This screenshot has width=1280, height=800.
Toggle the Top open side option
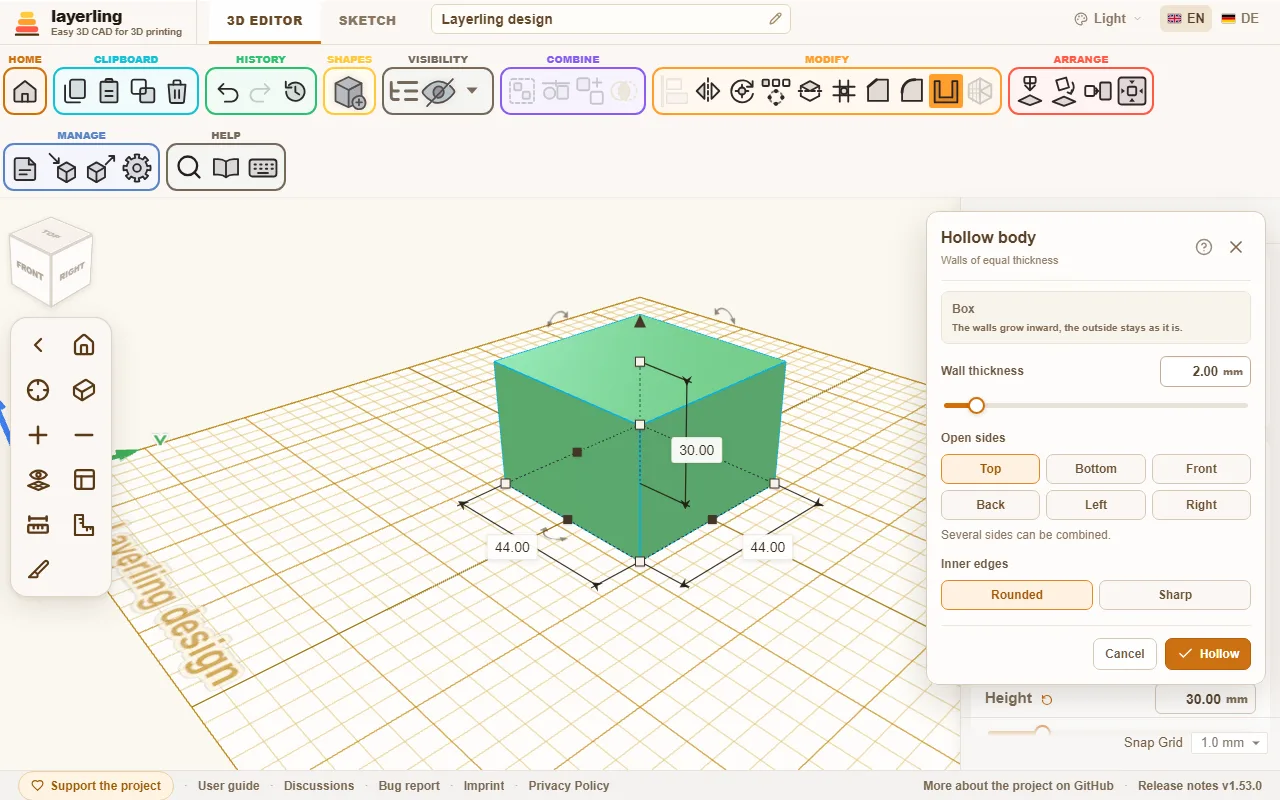[x=990, y=469]
